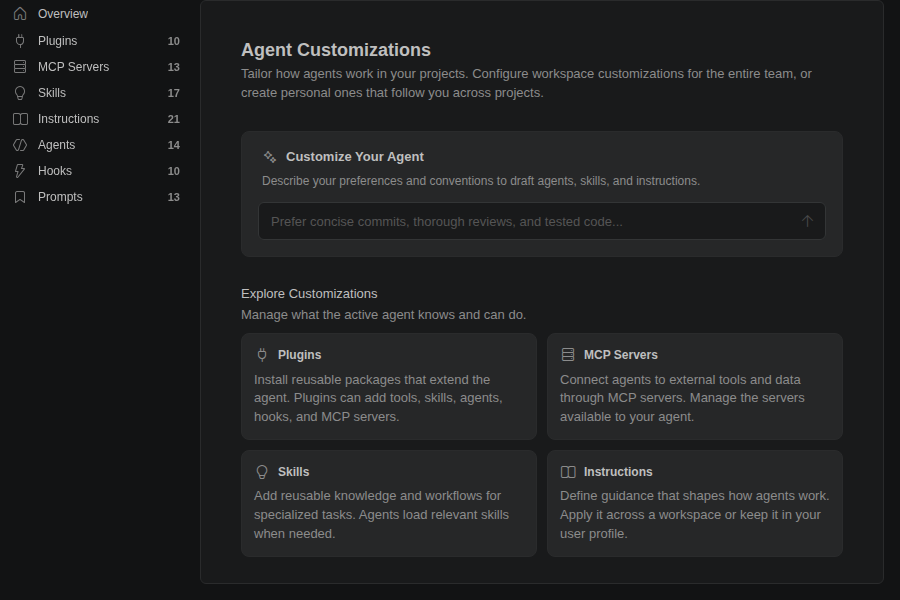The width and height of the screenshot is (900, 600).
Task: Click the Instructions count badge 21
Action: (173, 119)
